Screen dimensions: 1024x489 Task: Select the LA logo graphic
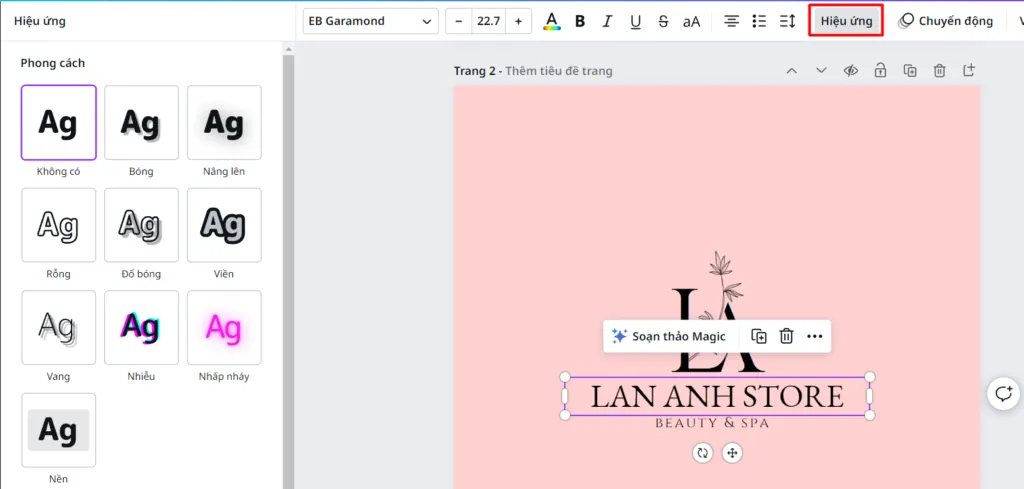[717, 311]
